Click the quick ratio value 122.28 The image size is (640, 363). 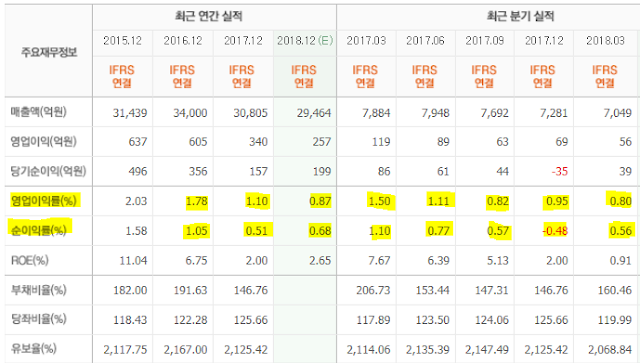pos(191,320)
